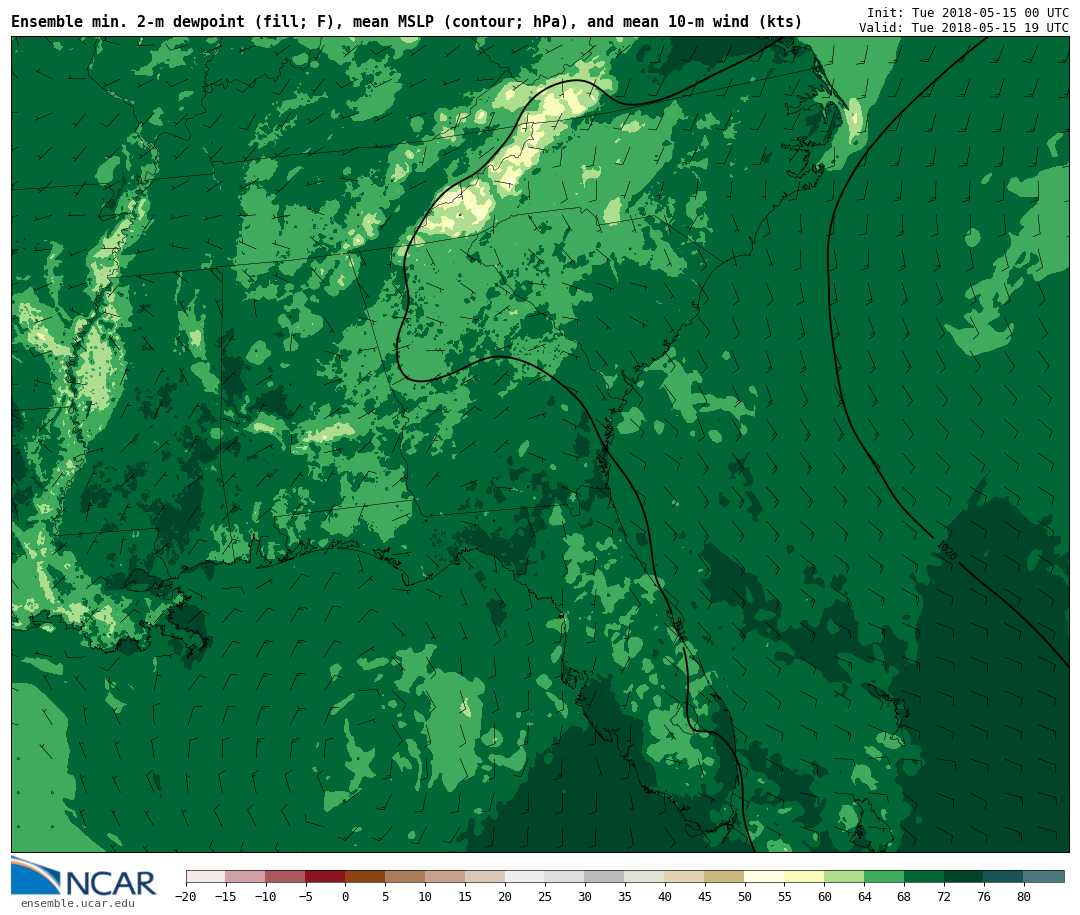
Task: Click the "Init: Tue 2018-05-15 00 UTC" line
Action: point(968,12)
